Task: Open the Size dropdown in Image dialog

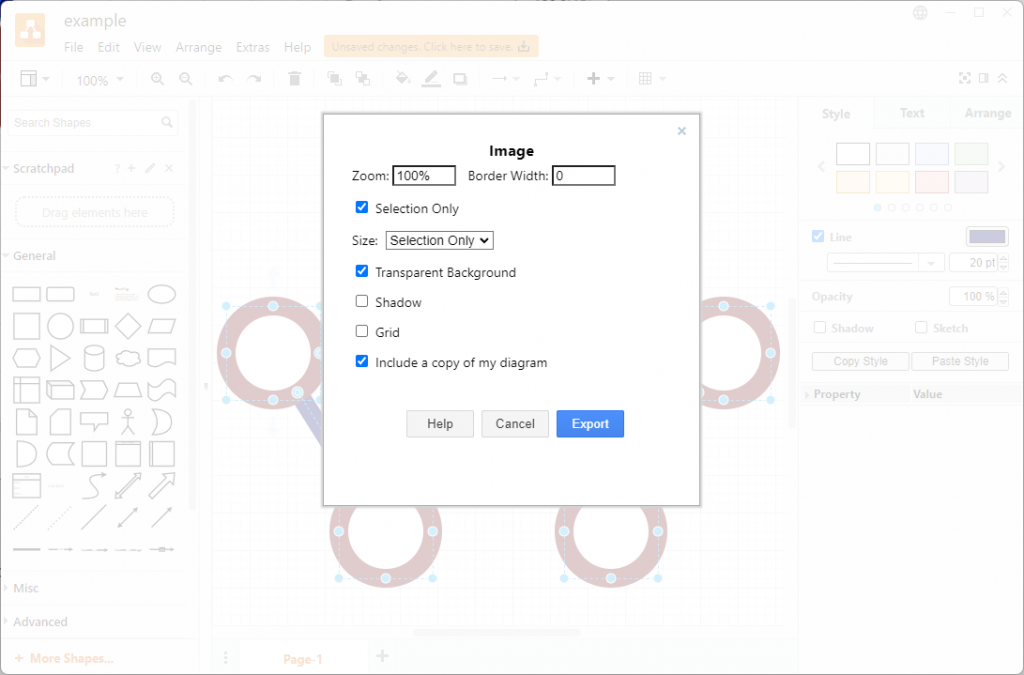Action: (440, 240)
